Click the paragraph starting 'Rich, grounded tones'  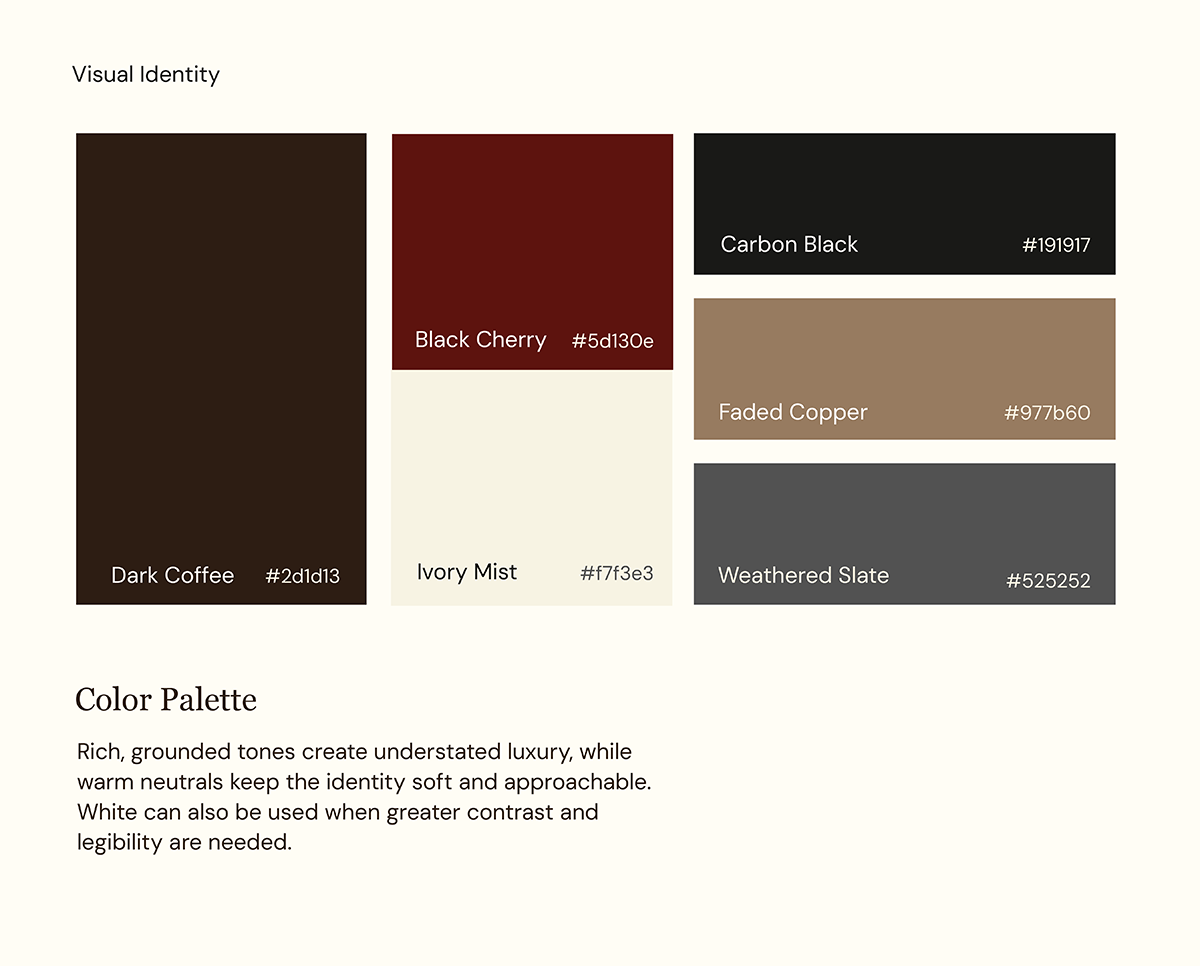[364, 797]
